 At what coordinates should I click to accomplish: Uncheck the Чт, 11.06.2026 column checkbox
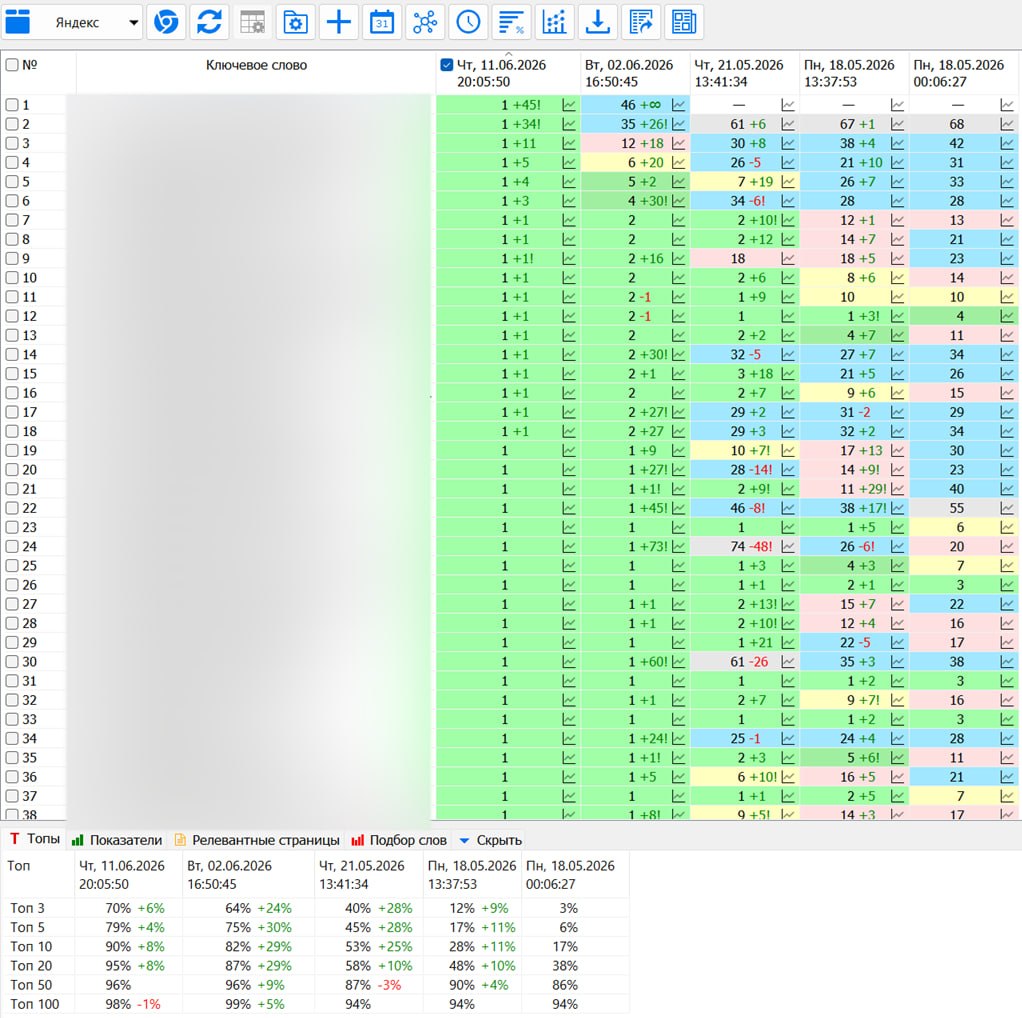(x=446, y=65)
